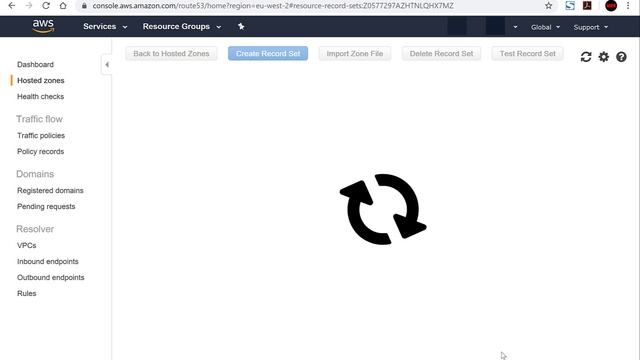Click the AWS logo home icon
Image resolution: width=640 pixels, height=360 pixels.
click(43, 26)
